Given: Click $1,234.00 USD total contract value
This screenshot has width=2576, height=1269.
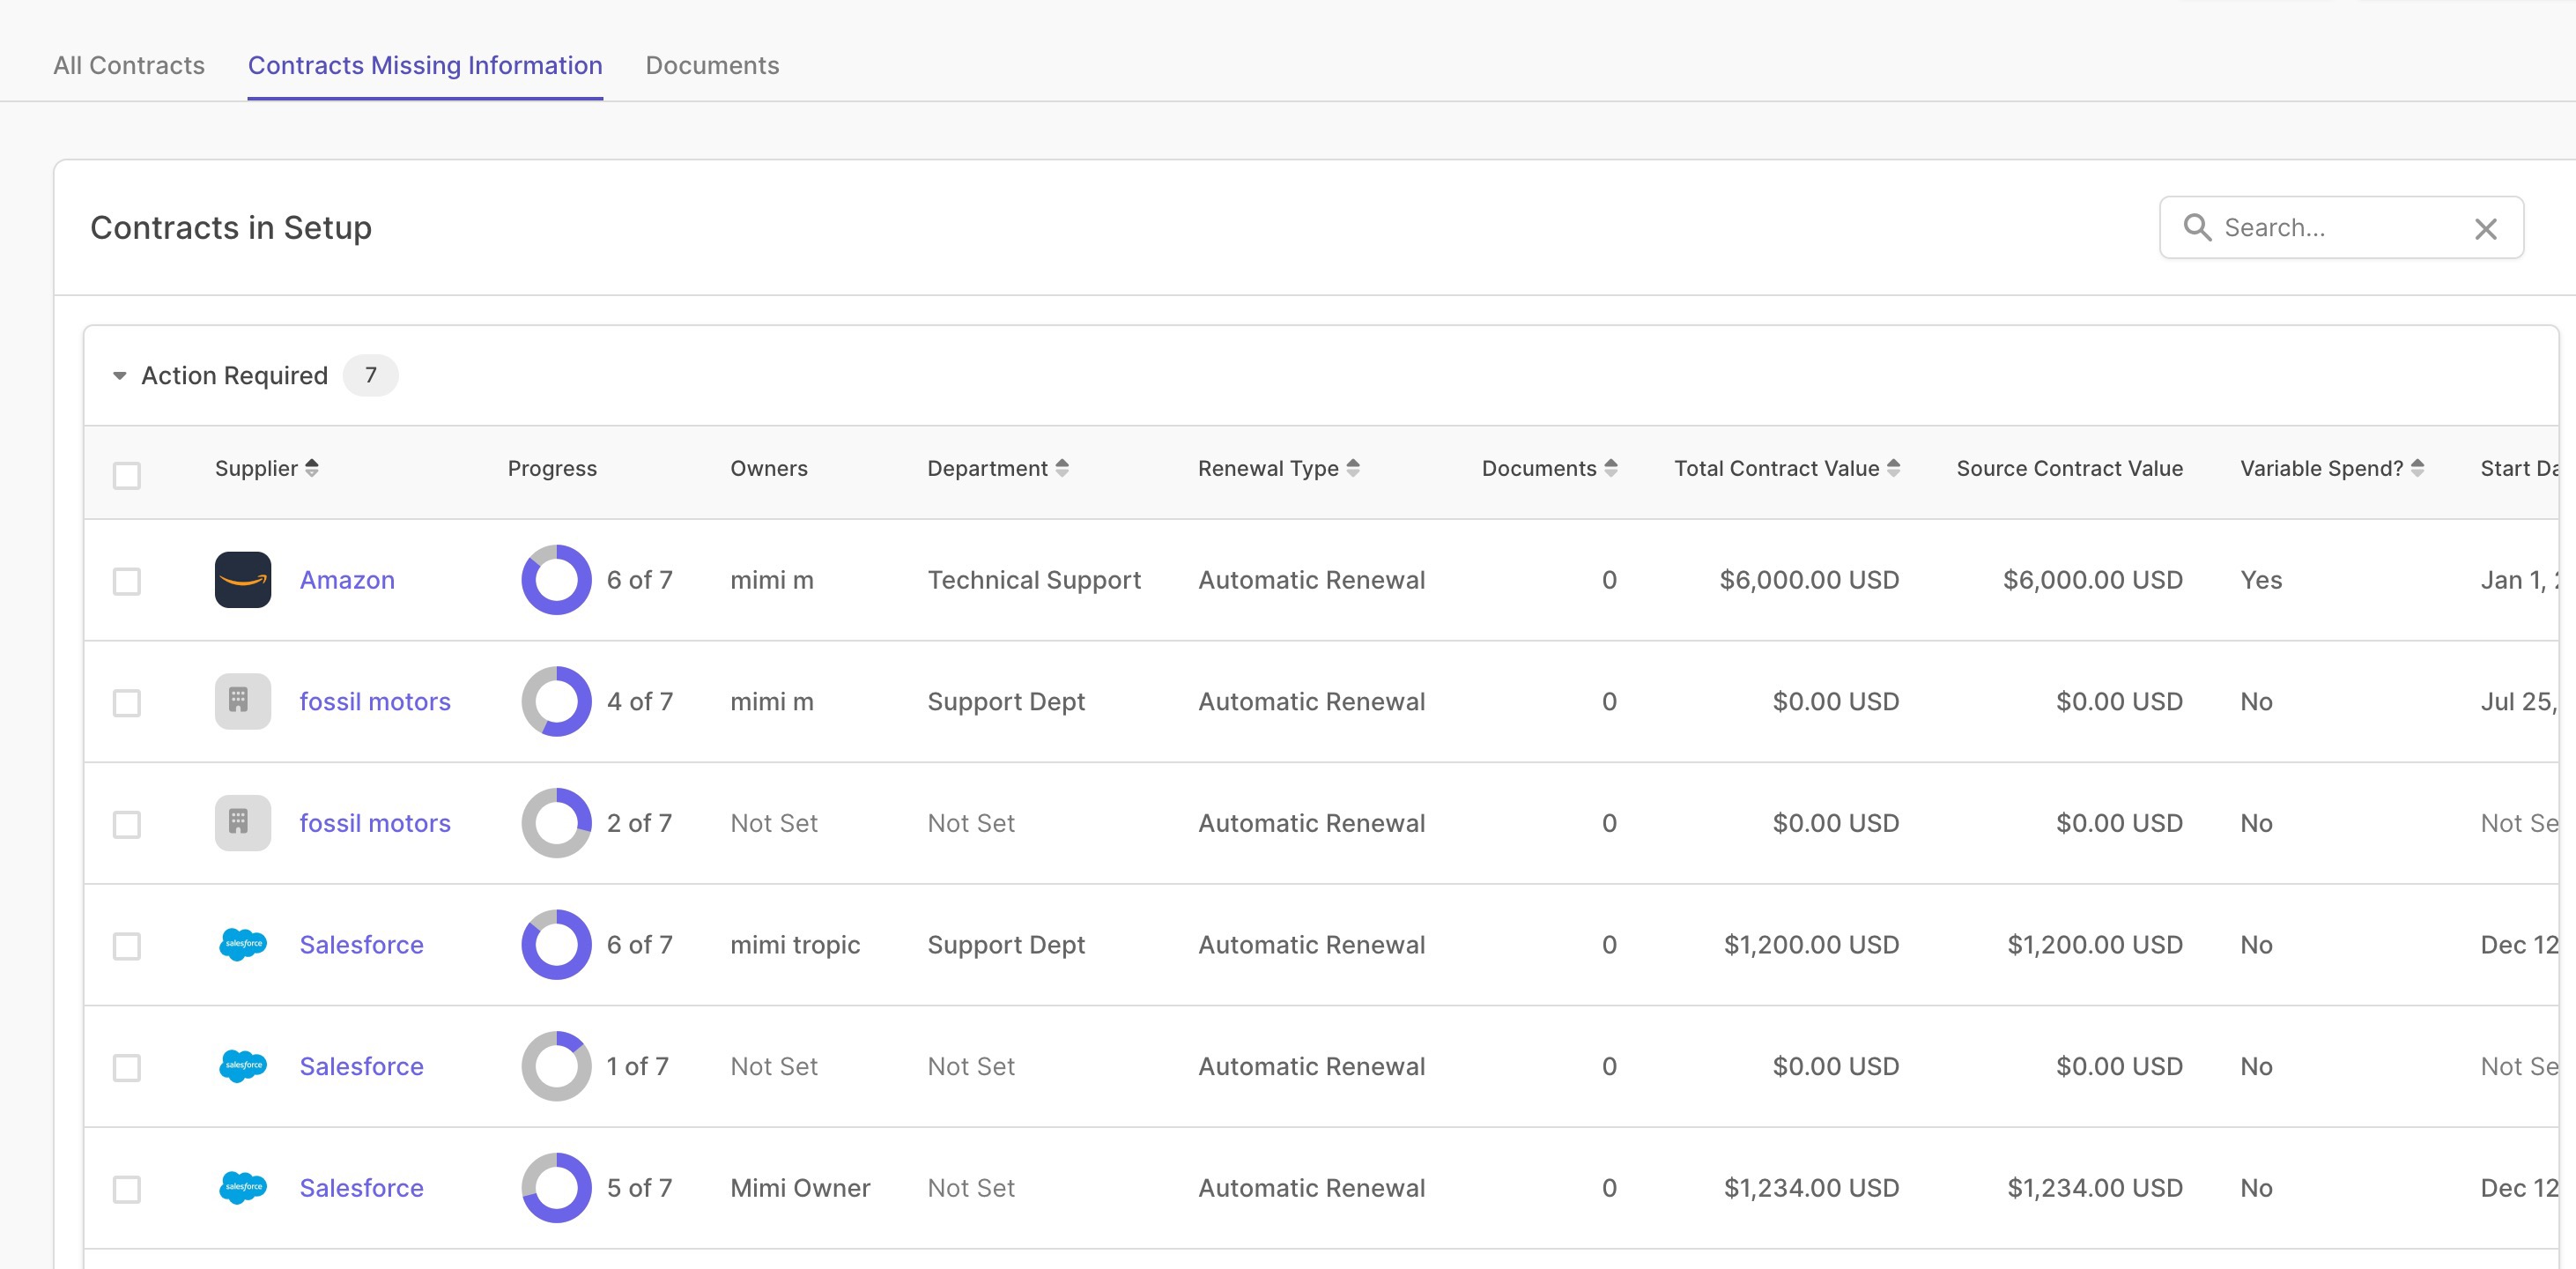Looking at the screenshot, I should click(1811, 1188).
